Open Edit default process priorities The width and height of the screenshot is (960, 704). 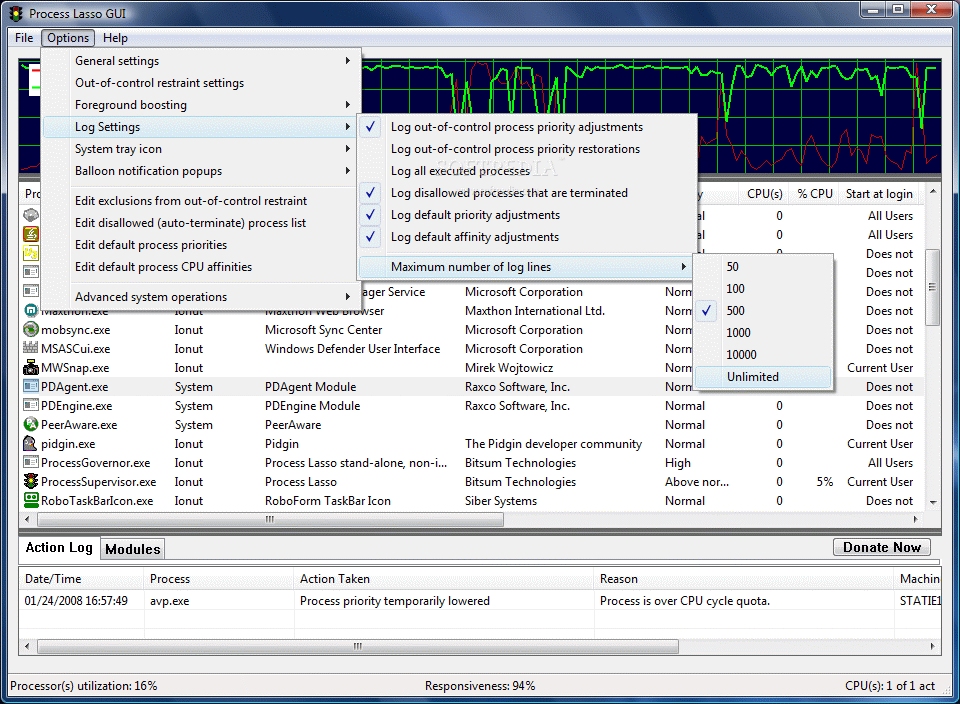coord(200,245)
